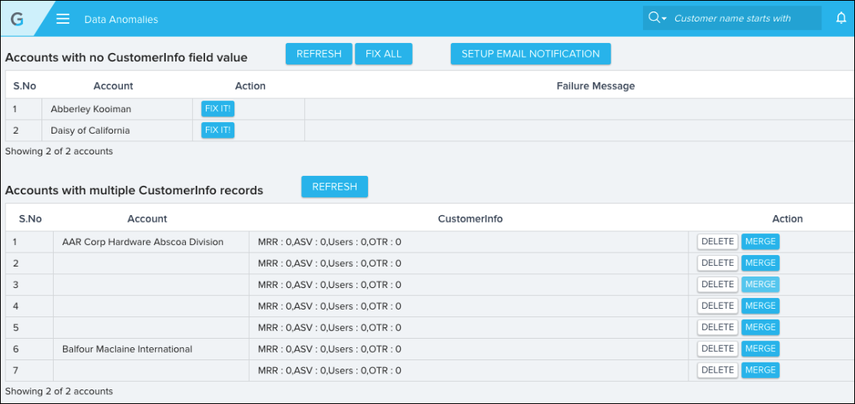Click the Gainsight G logo
The width and height of the screenshot is (855, 404).
[x=17, y=19]
